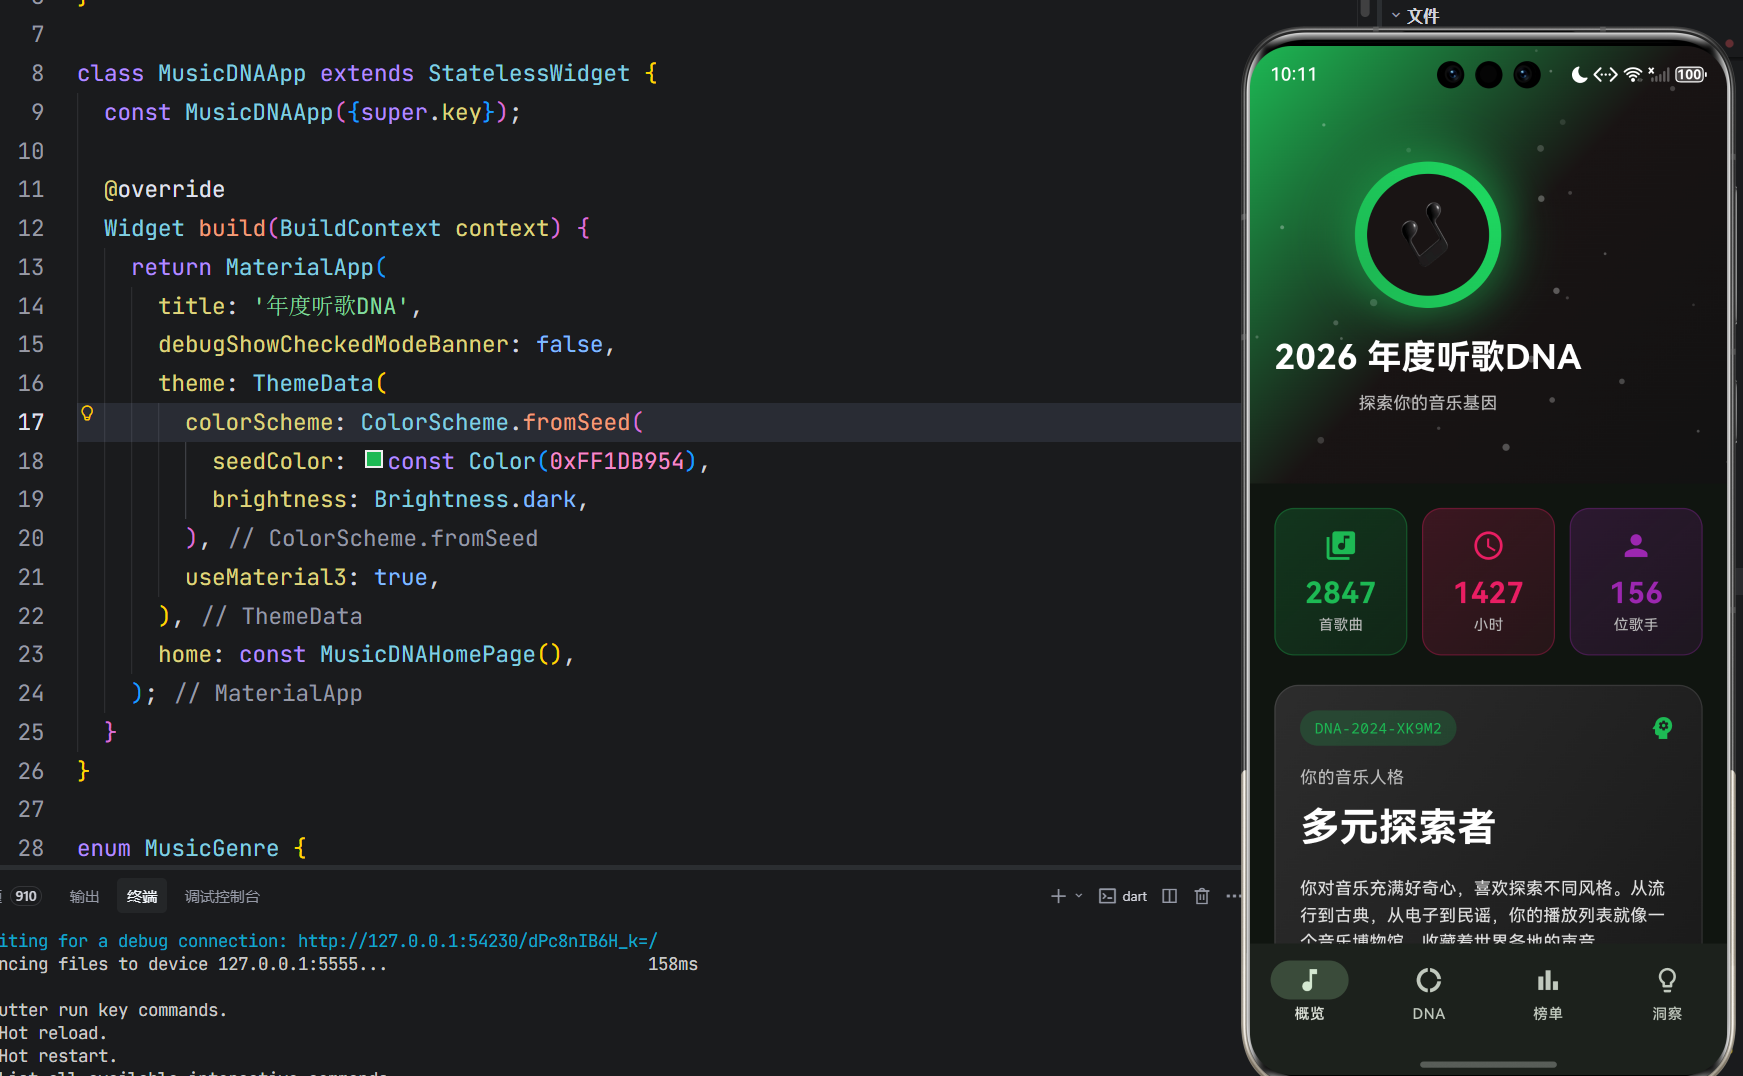Screen dimensions: 1743x1076
Task: Click line number 17 in the editor gutter
Action: tap(31, 422)
